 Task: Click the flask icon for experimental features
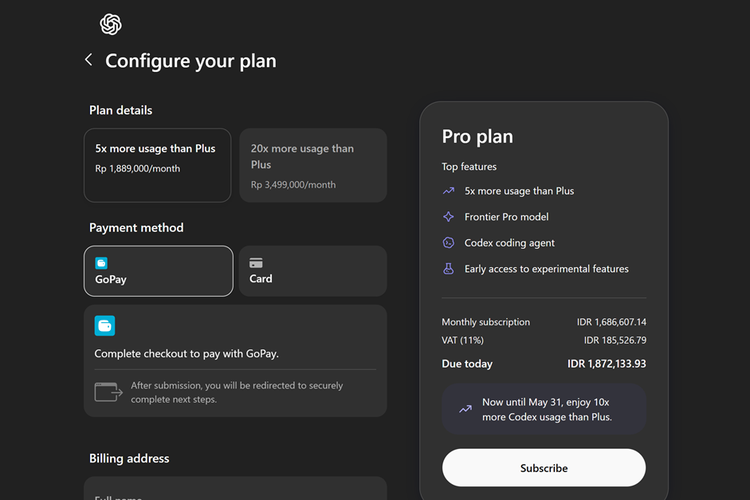point(449,269)
